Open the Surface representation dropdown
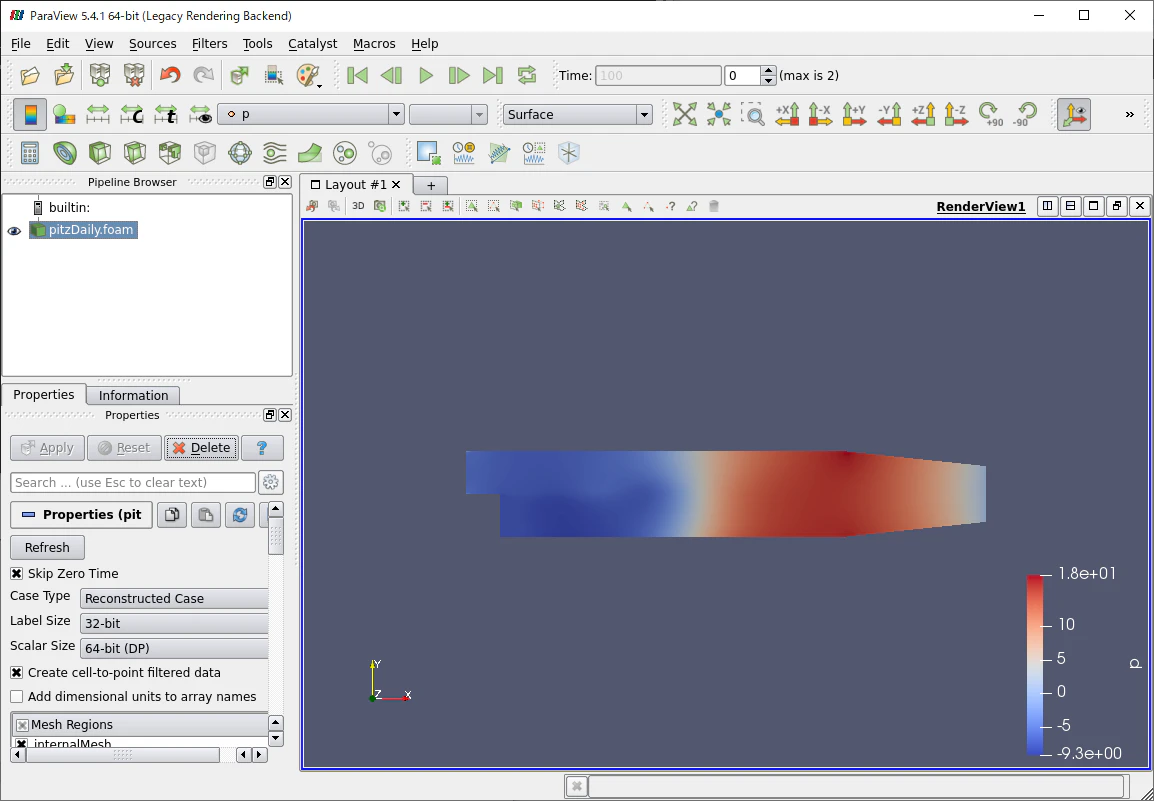The image size is (1154, 801). 578,114
